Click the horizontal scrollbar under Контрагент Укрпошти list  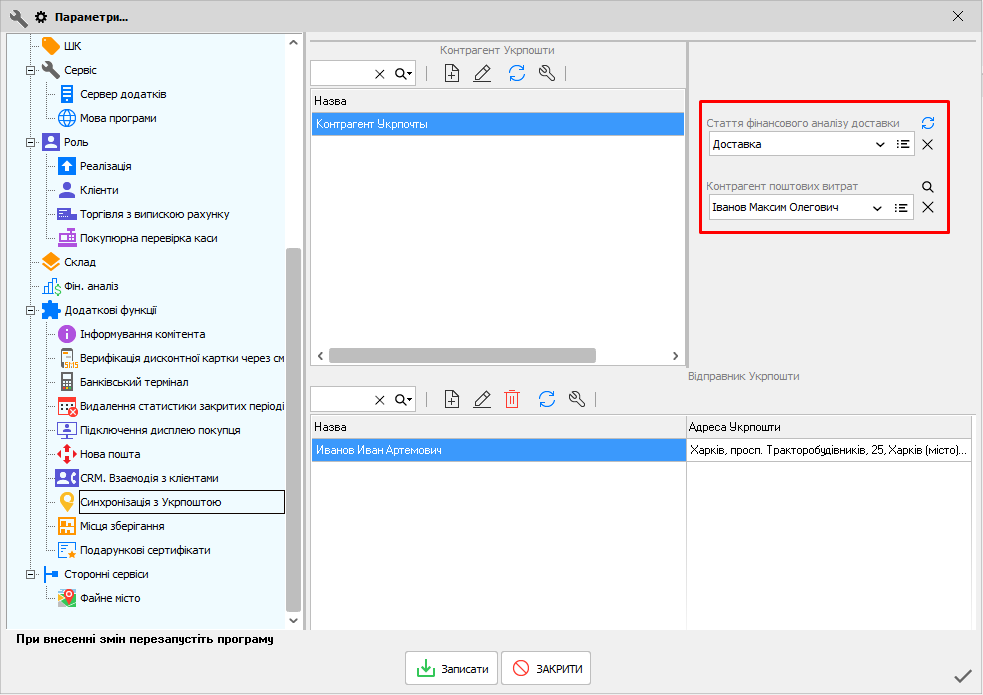461,355
